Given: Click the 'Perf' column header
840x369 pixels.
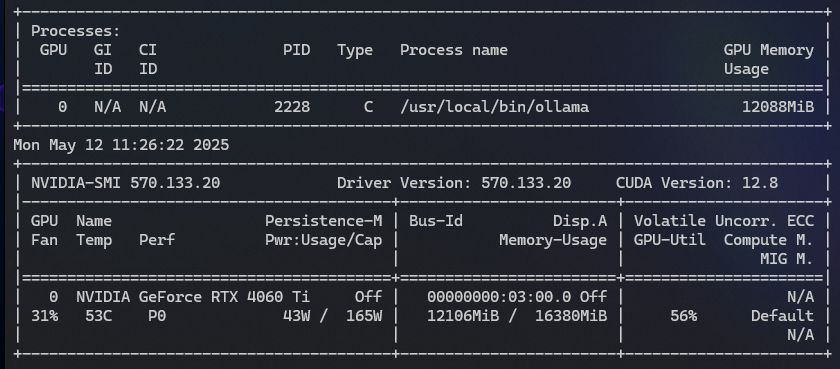Looking at the screenshot, I should 157,240.
